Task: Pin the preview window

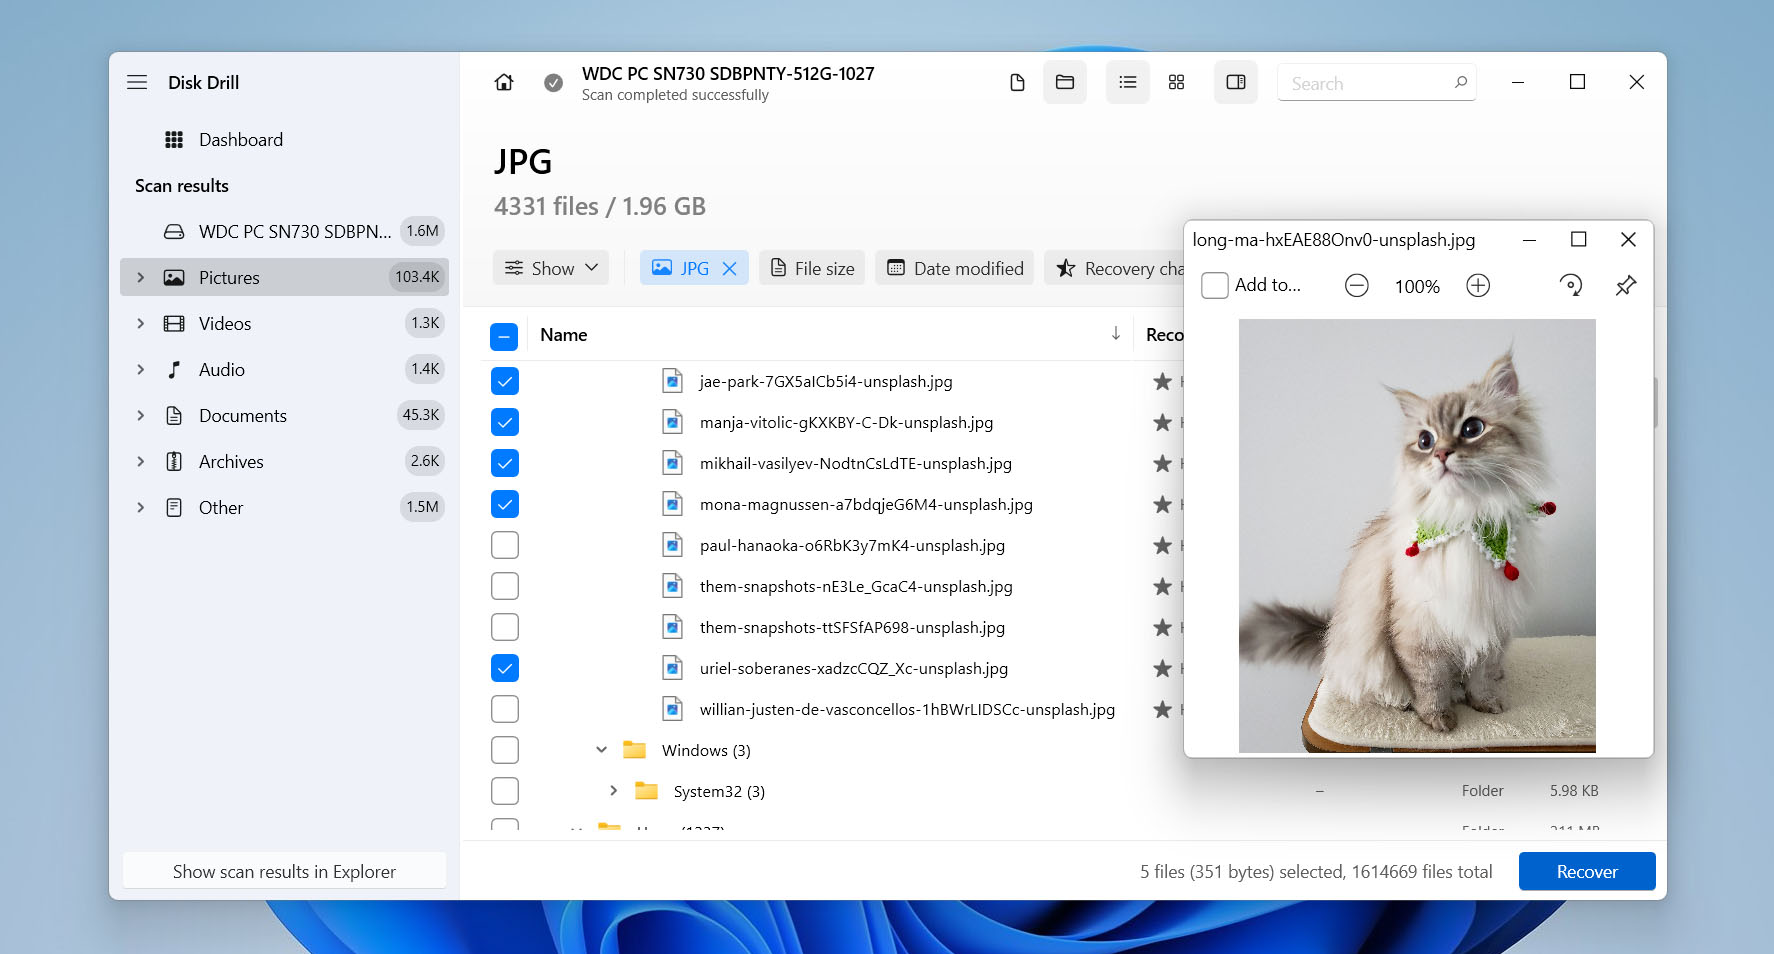Action: tap(1626, 286)
